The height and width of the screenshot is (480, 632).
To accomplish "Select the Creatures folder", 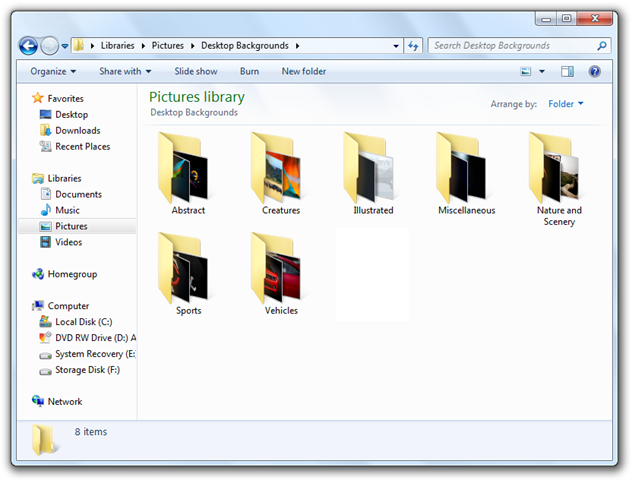I will point(281,173).
